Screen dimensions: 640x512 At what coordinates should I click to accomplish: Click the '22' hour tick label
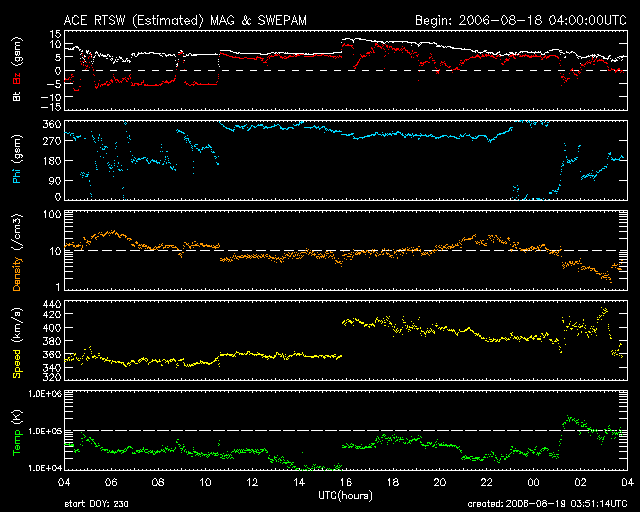[x=487, y=482]
